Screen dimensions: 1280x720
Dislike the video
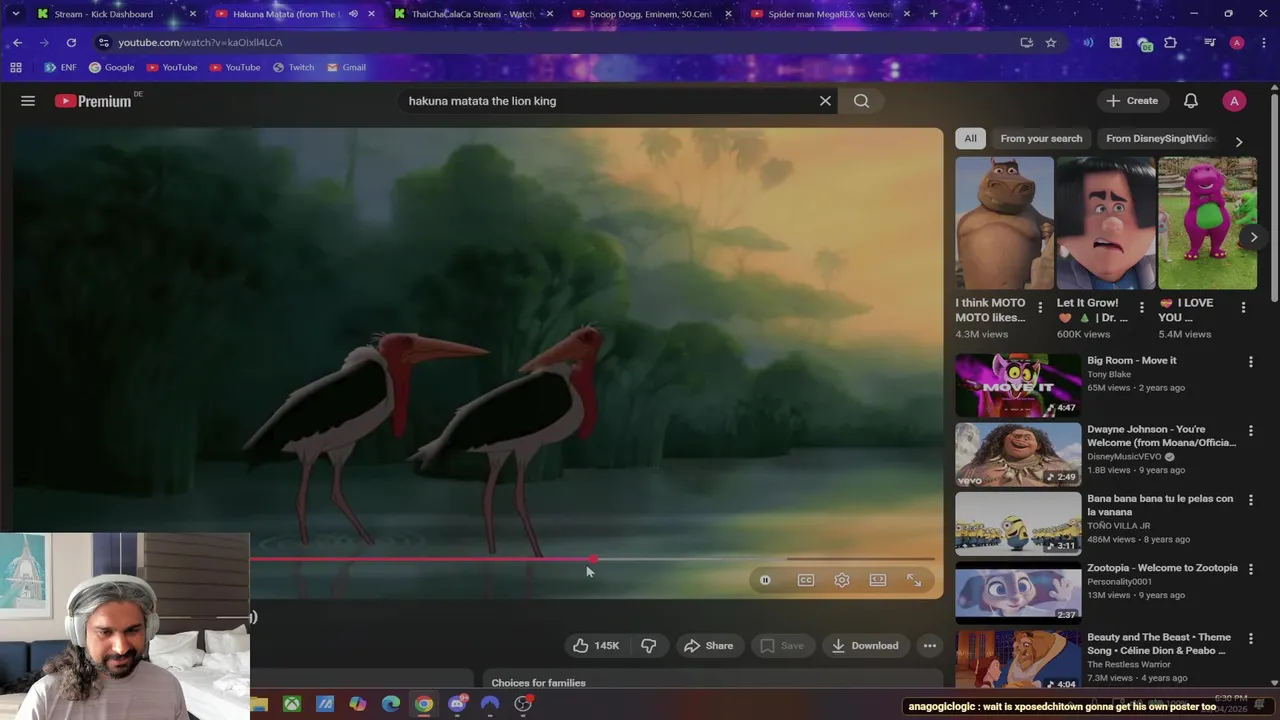click(x=649, y=646)
